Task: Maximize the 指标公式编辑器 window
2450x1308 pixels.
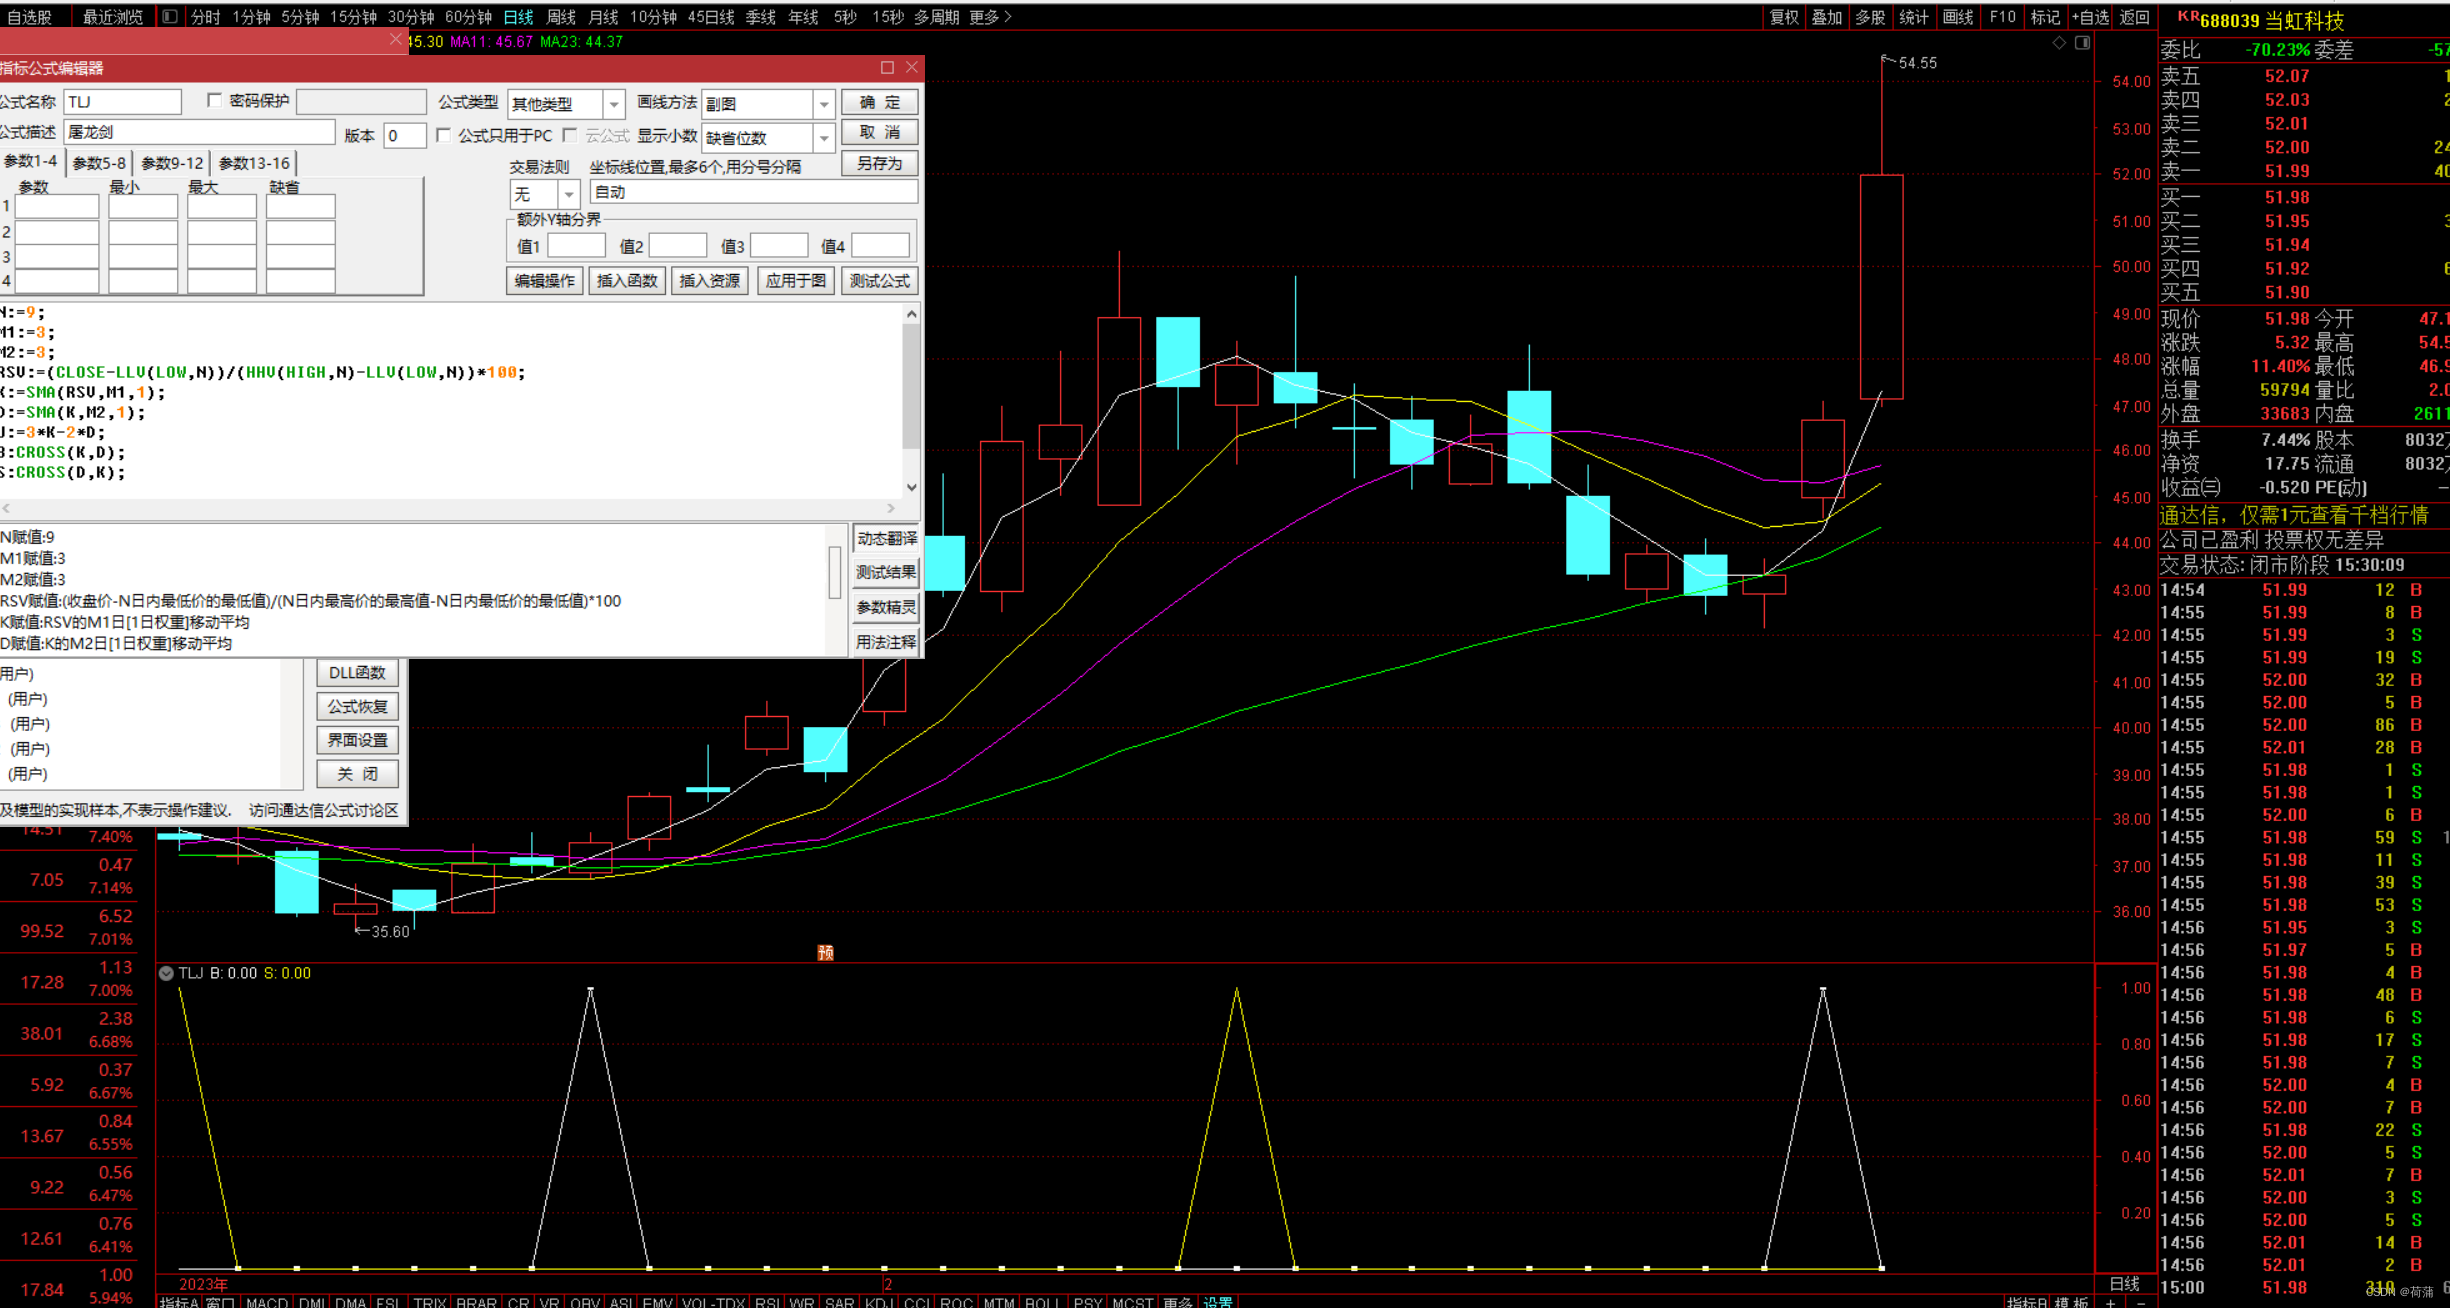Action: pyautogui.click(x=887, y=67)
